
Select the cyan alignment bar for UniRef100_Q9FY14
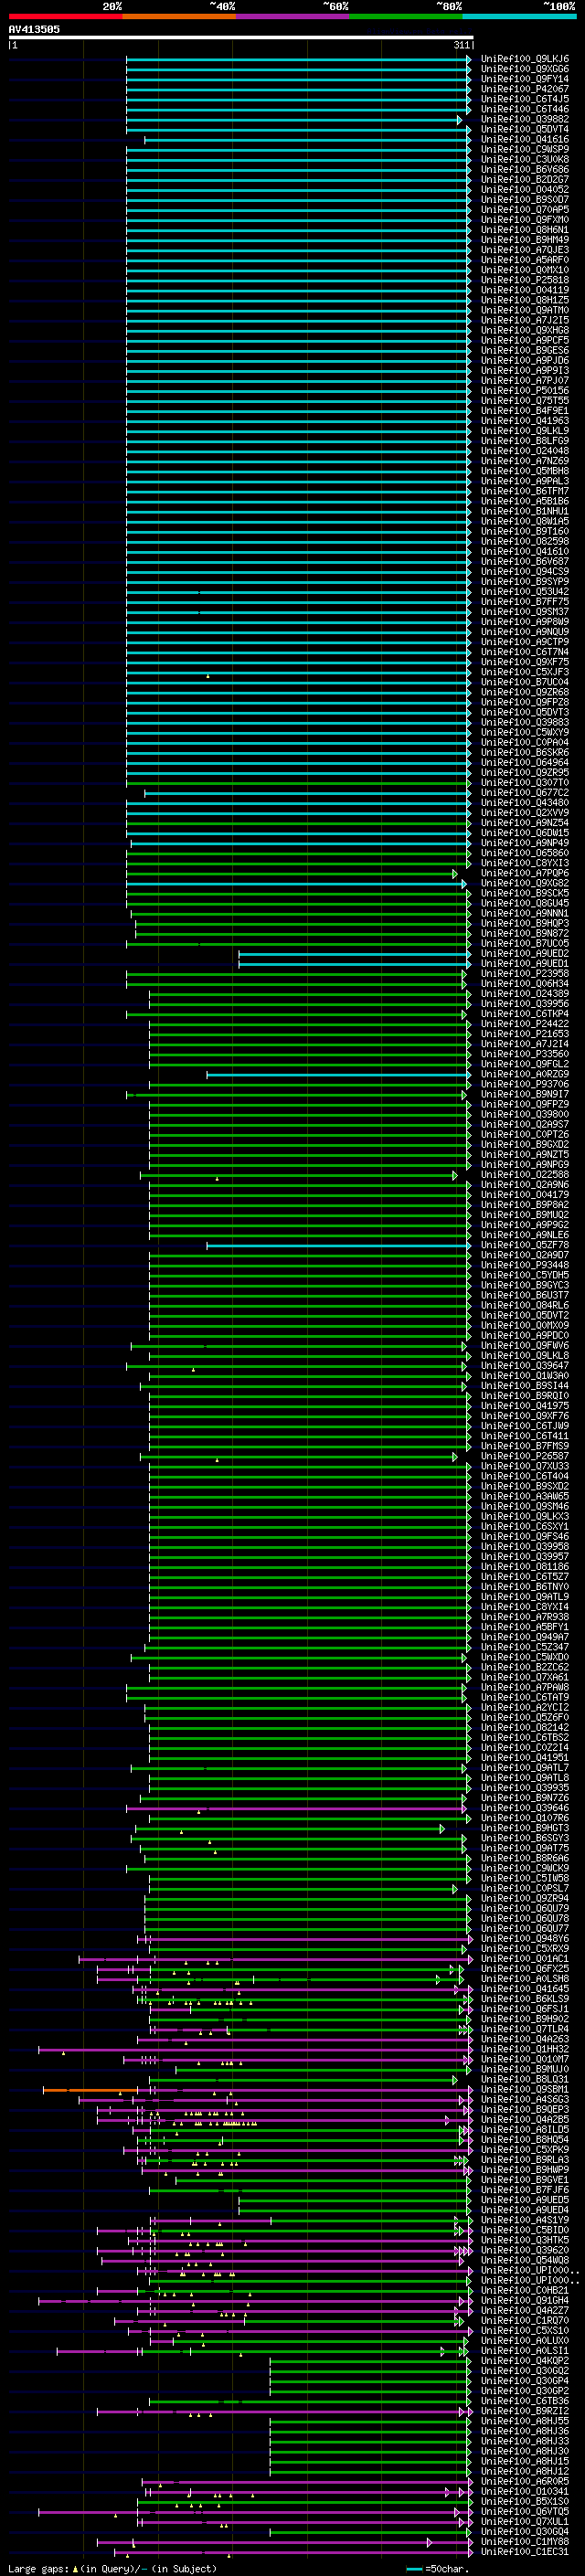(x=298, y=79)
